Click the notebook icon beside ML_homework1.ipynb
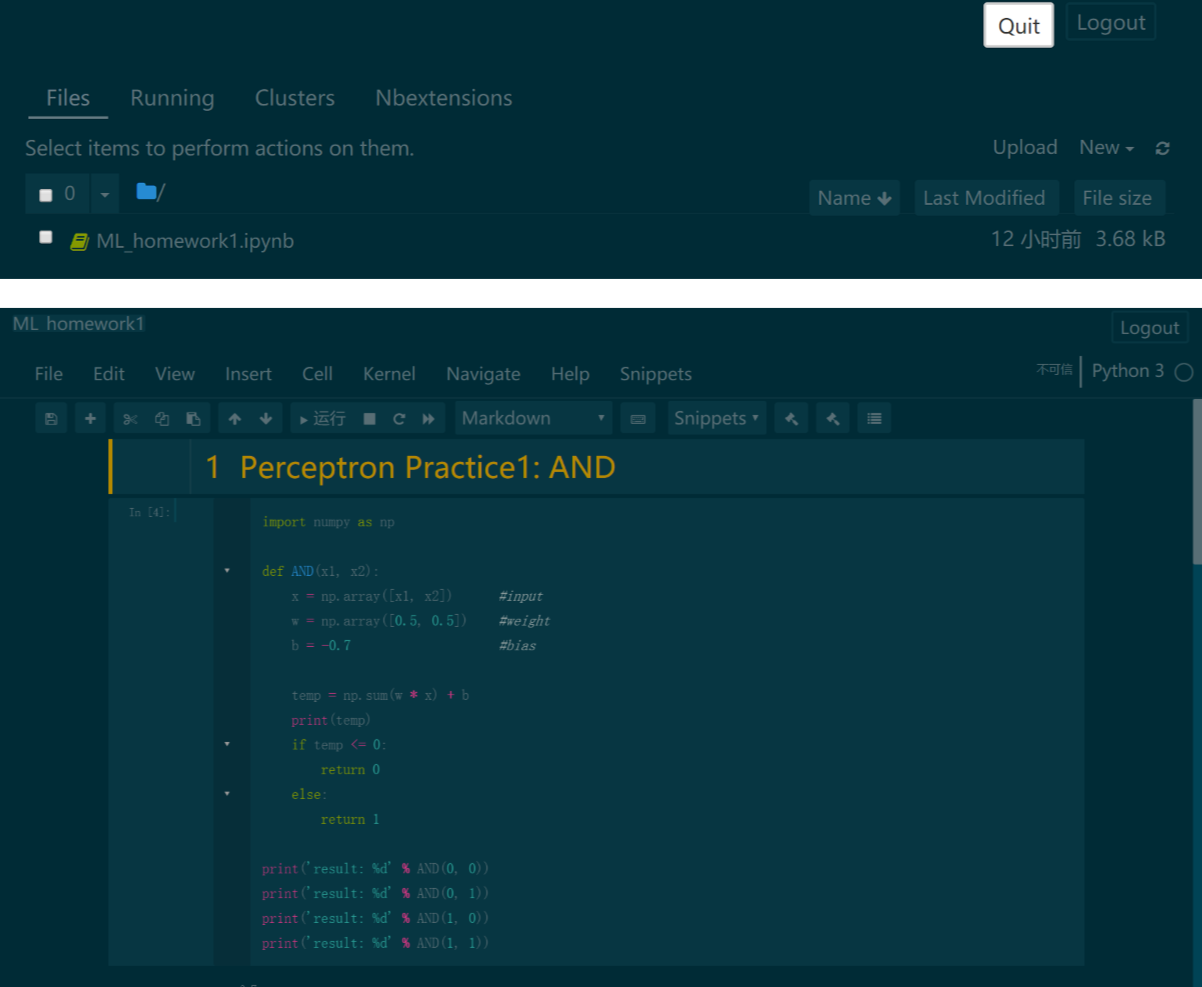This screenshot has height=987, width=1202. pyautogui.click(x=79, y=242)
